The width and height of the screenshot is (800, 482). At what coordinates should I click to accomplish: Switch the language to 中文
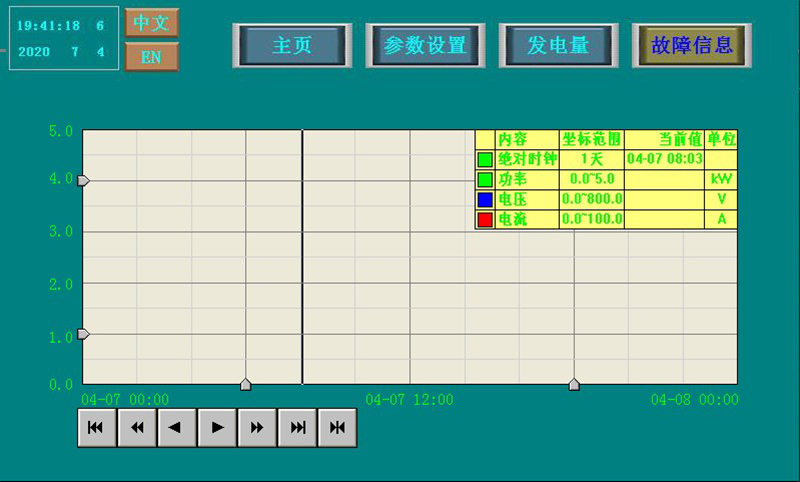coord(151,22)
